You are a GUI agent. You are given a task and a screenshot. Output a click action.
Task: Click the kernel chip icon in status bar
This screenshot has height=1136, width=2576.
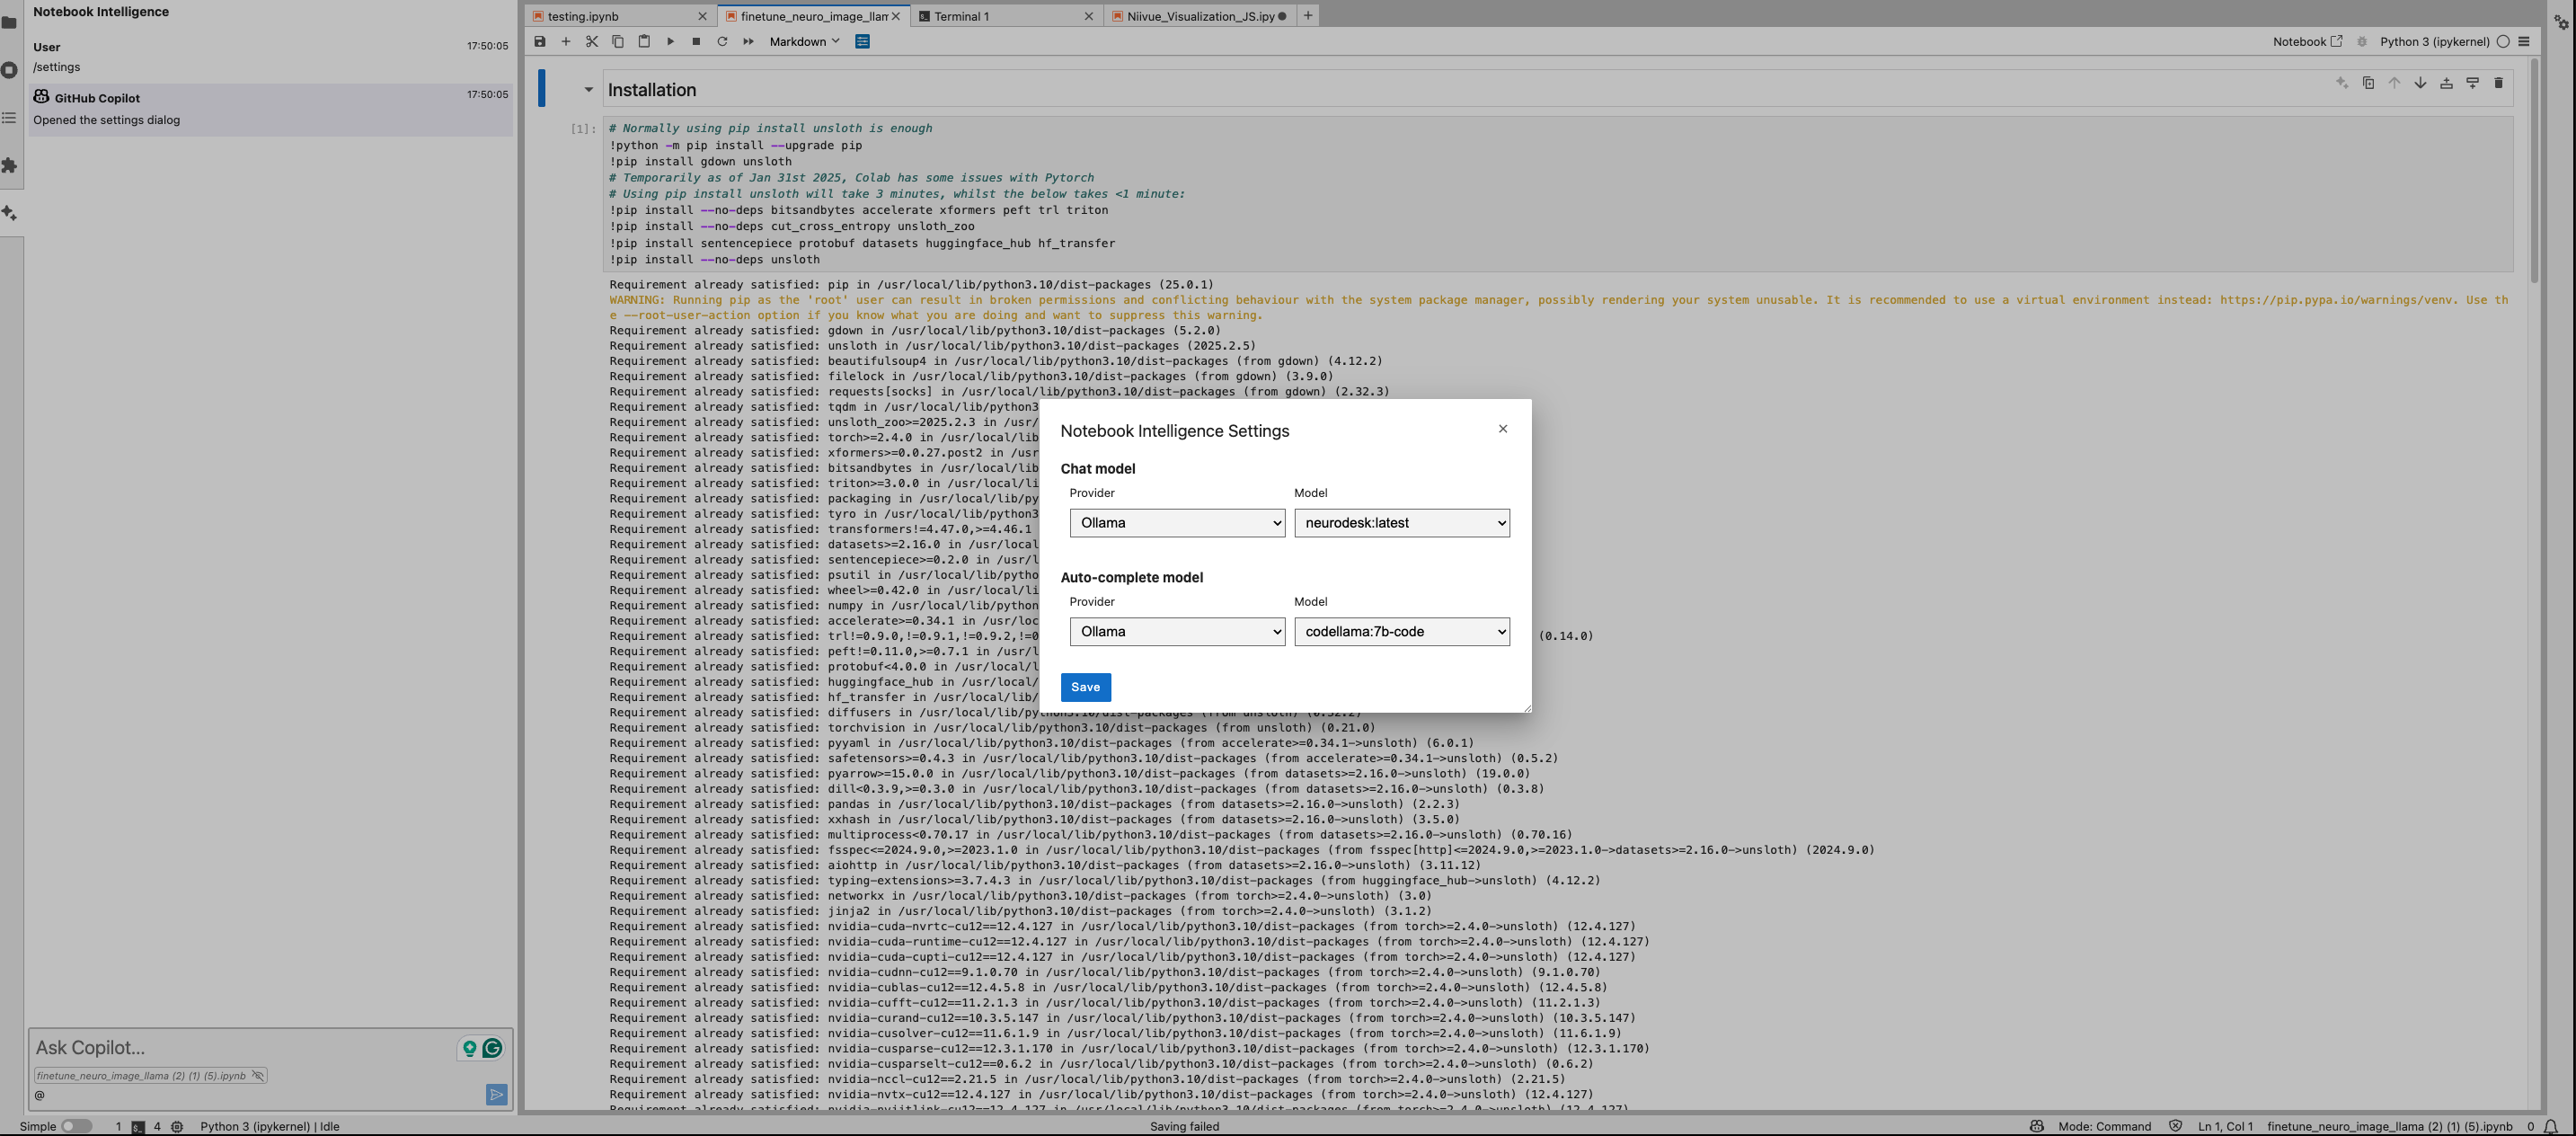tap(177, 1127)
